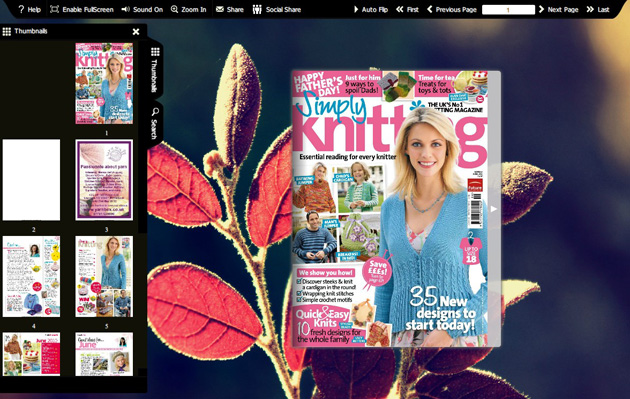The width and height of the screenshot is (630, 399).
Task: Click the FullScreen frame icon
Action: (54, 9)
